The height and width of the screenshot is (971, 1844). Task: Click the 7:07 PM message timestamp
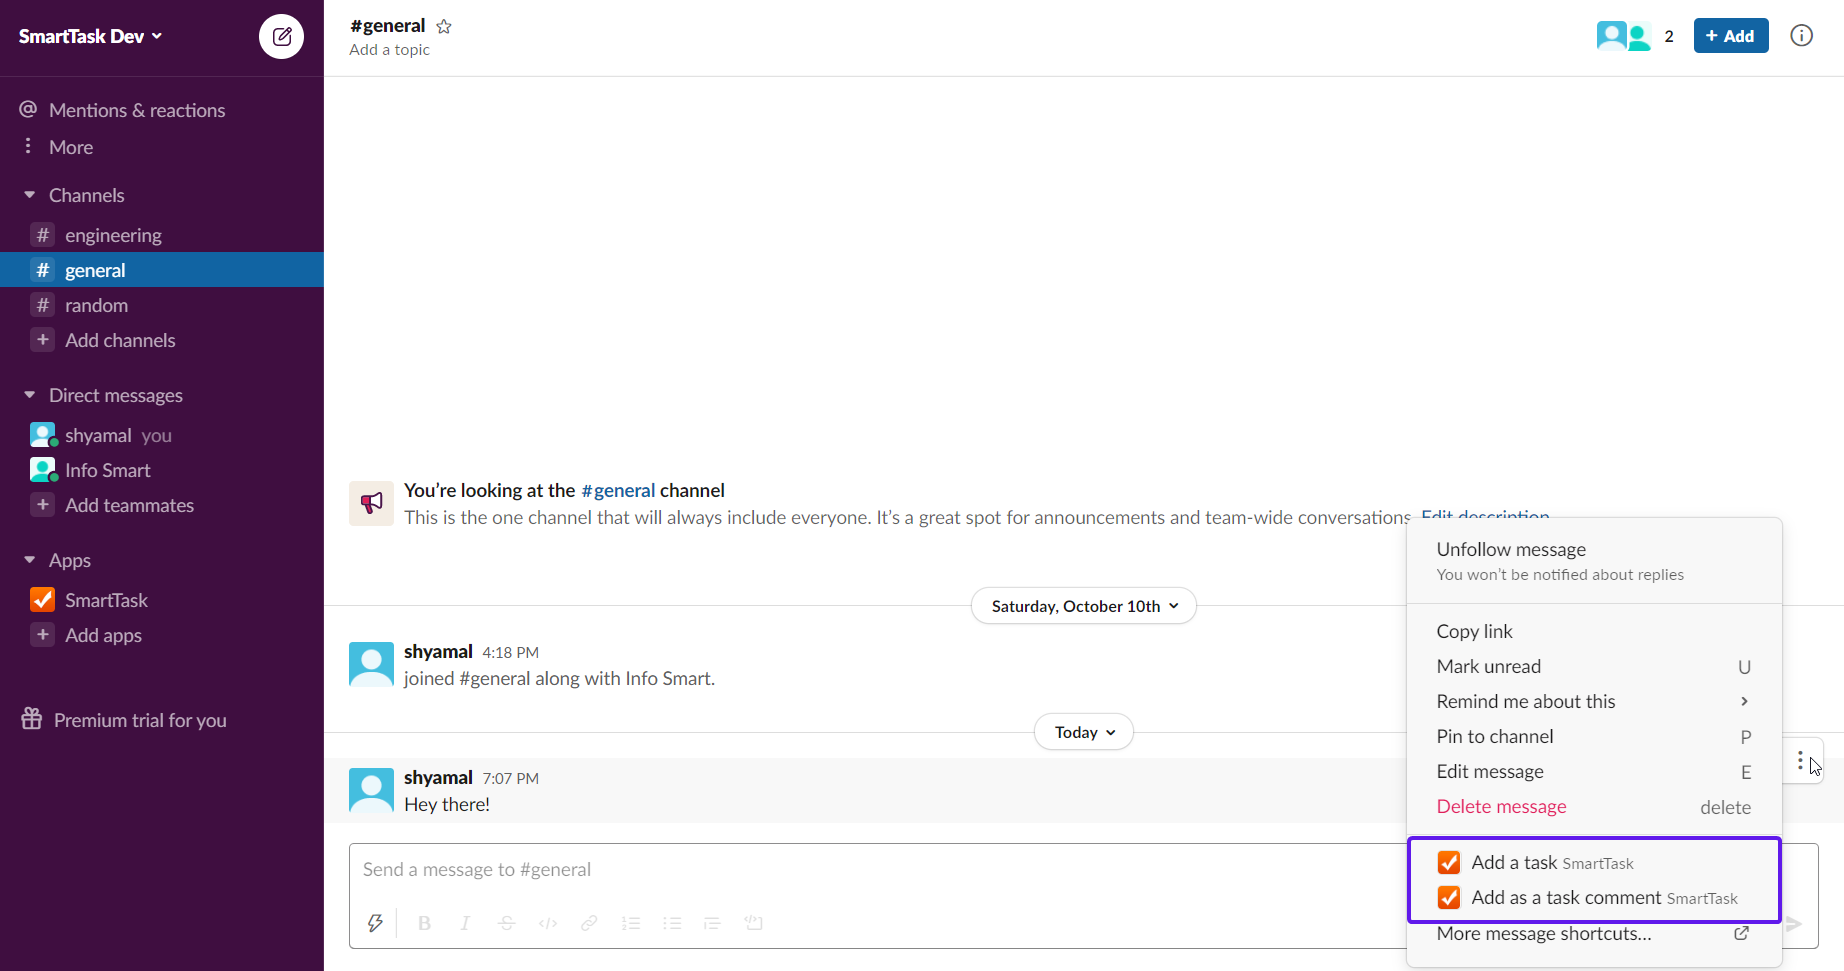click(x=511, y=778)
